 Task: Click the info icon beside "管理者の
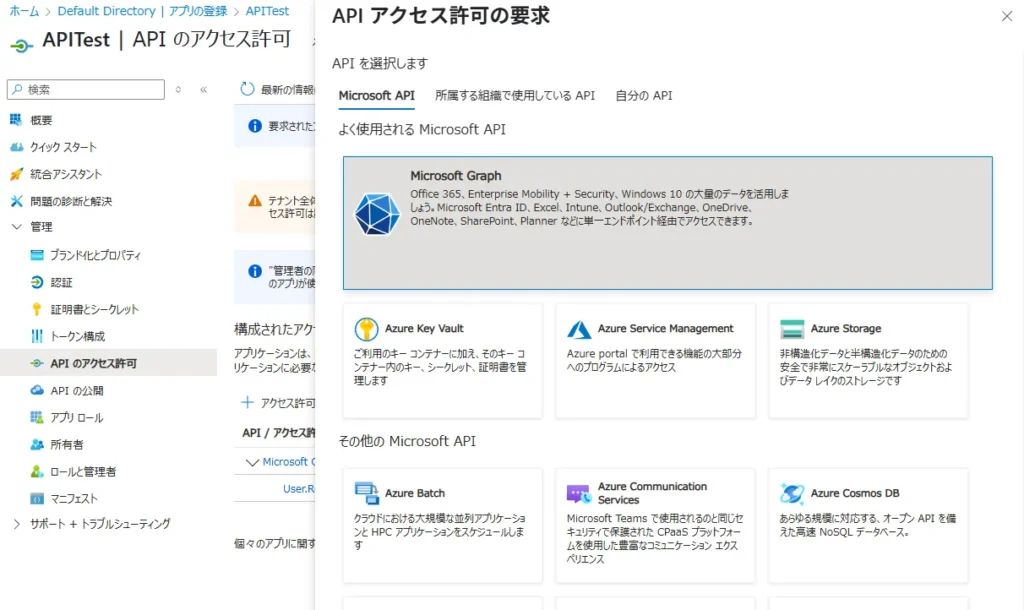pos(255,271)
